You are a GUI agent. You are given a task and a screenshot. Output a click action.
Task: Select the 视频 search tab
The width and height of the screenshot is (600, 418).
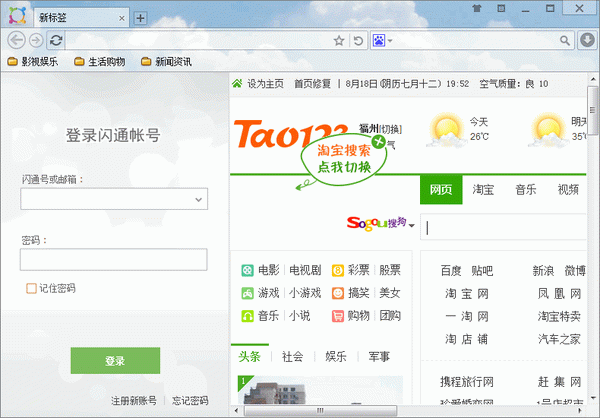[x=568, y=189]
